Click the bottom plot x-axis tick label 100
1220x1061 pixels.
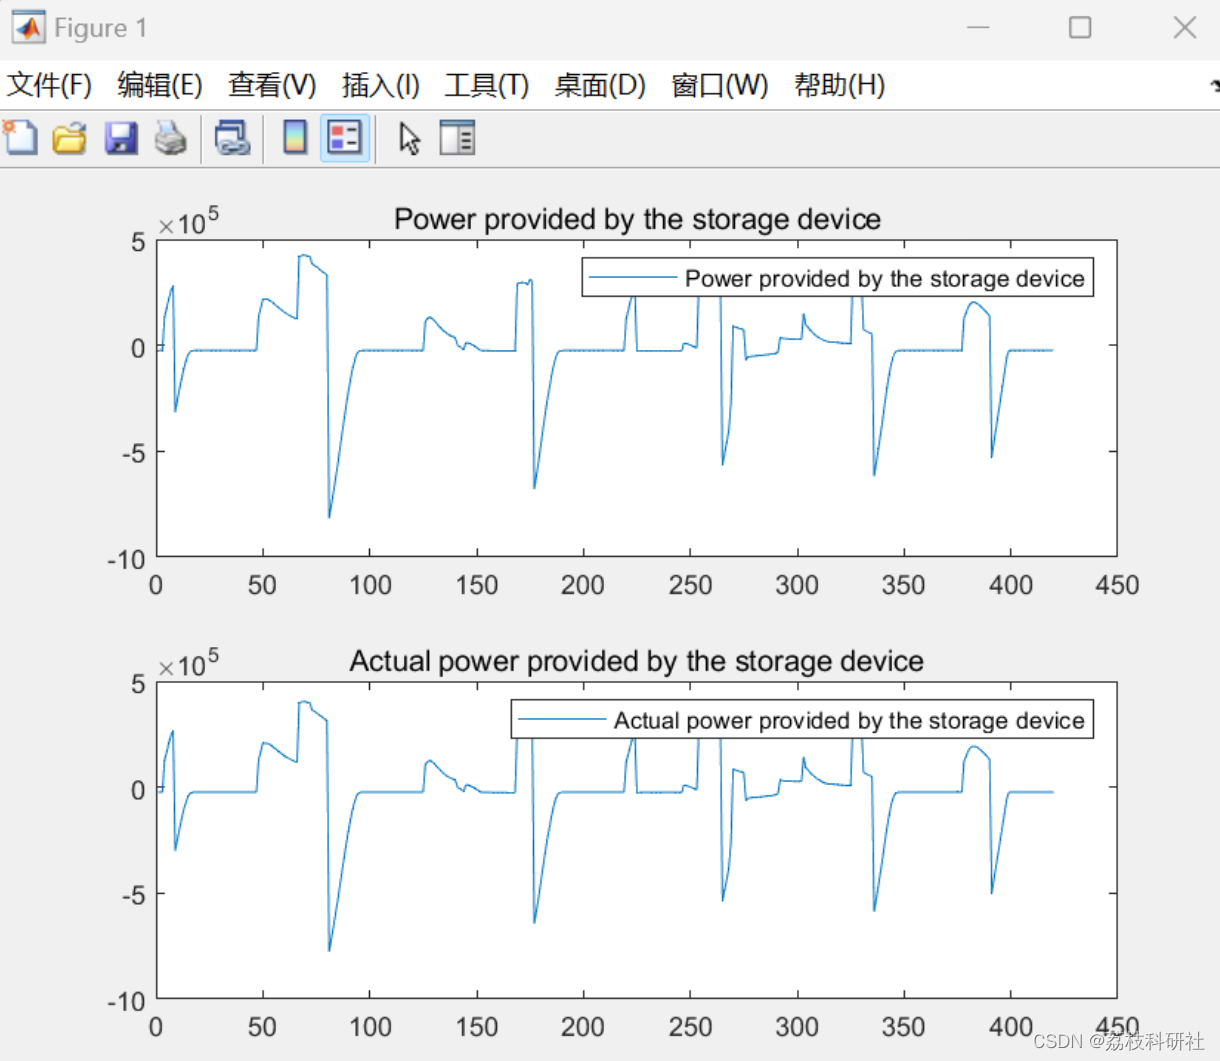(x=370, y=1027)
